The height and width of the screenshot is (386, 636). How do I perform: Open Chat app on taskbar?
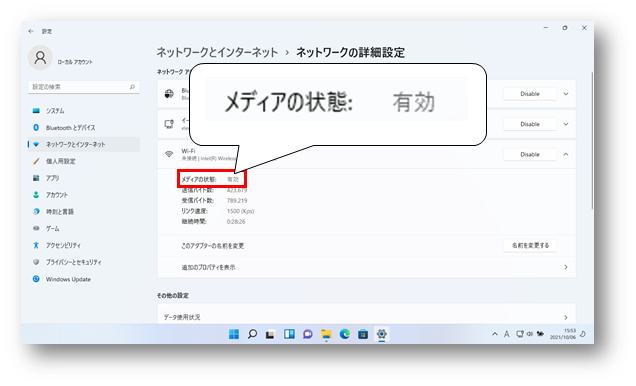pos(308,334)
